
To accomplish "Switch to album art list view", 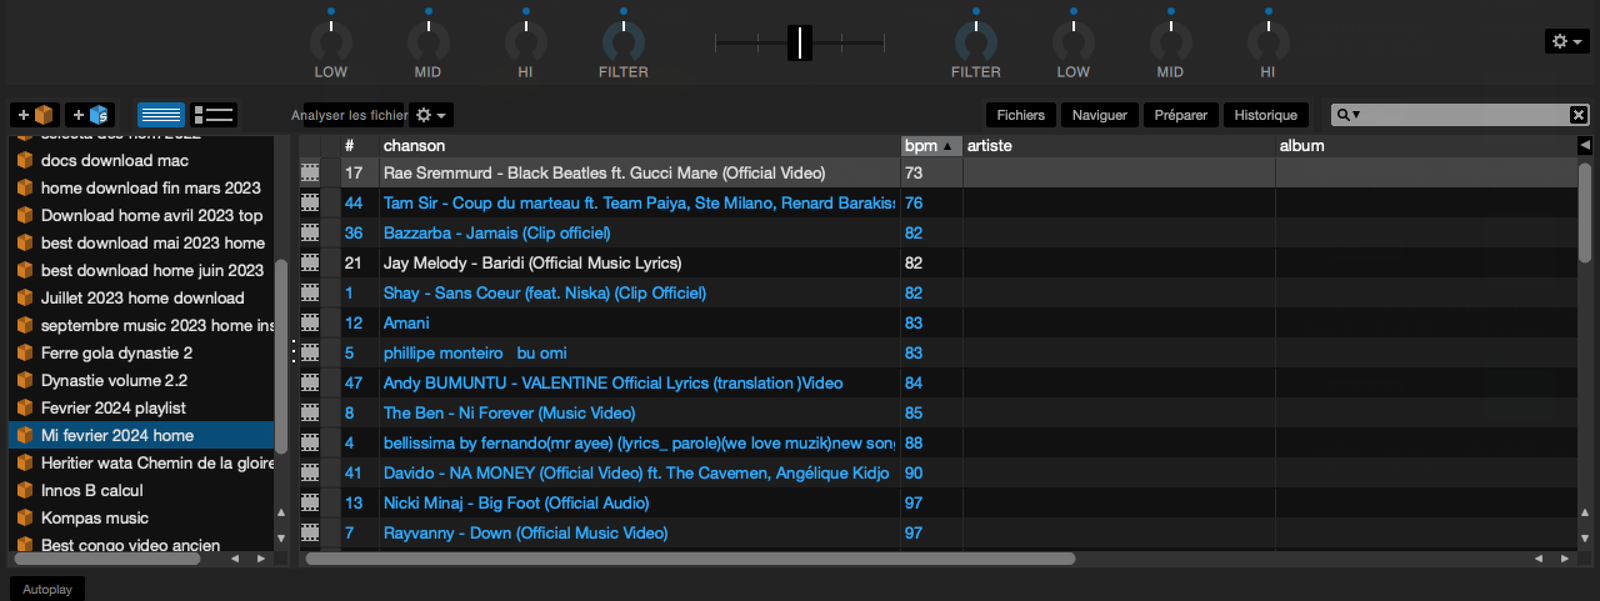I will pos(213,115).
